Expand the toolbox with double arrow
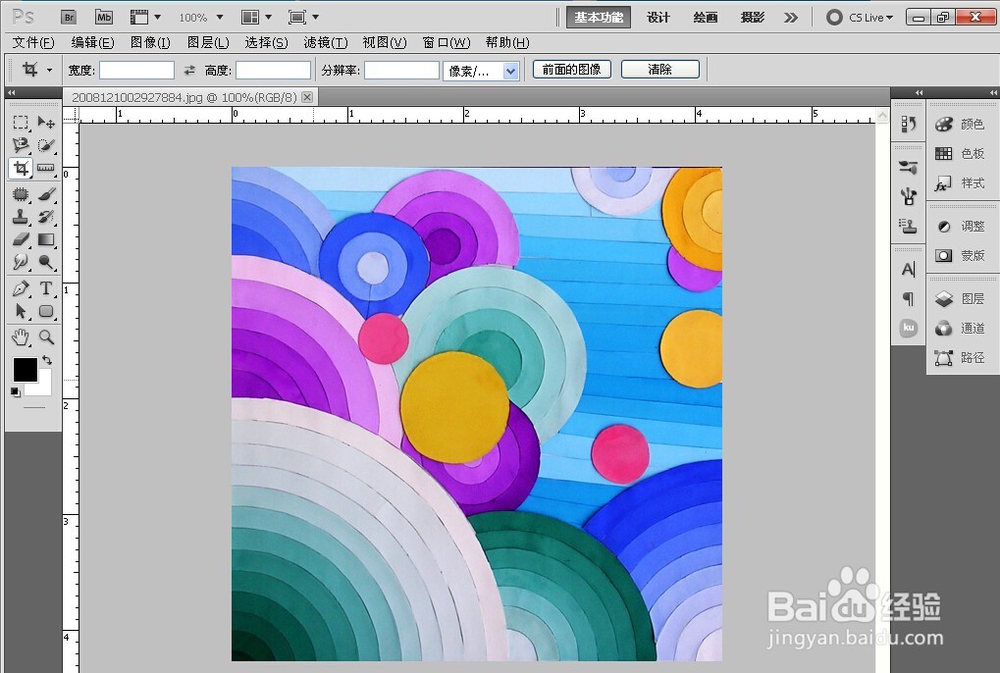1000x673 pixels. click(x=11, y=93)
